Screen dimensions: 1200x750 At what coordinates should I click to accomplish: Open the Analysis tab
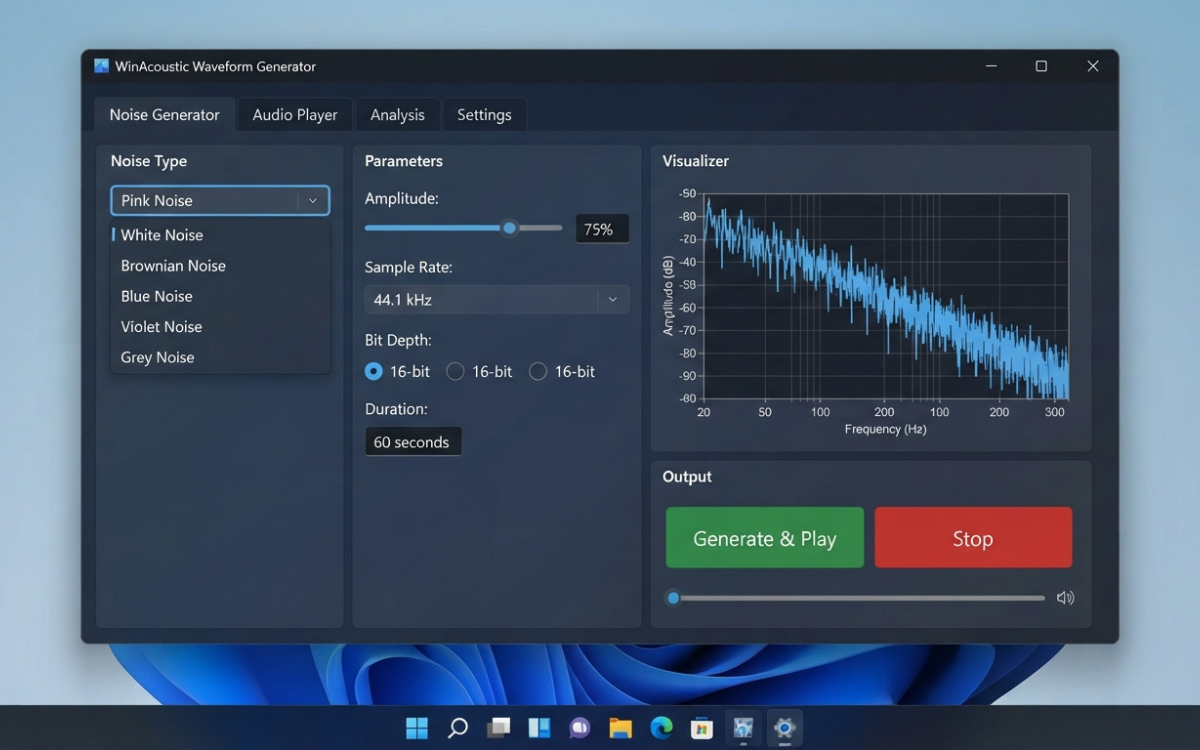(397, 115)
